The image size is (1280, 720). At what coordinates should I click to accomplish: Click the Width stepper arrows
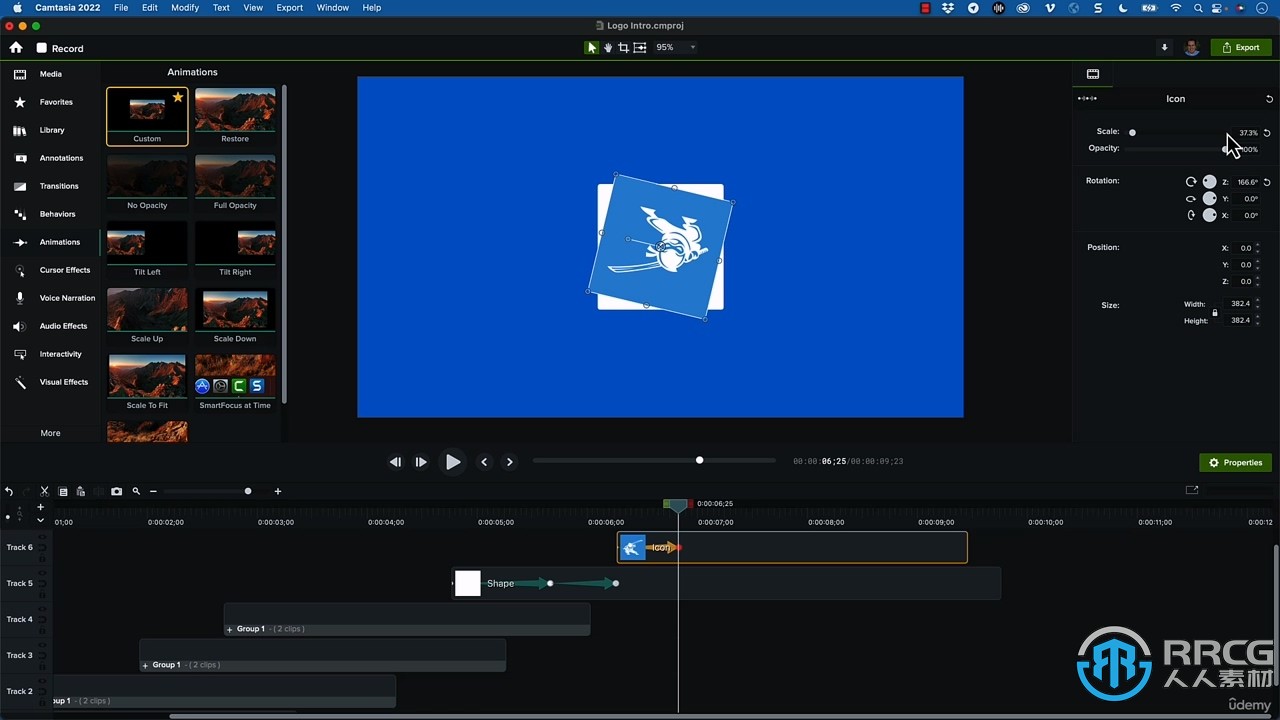click(x=1258, y=304)
